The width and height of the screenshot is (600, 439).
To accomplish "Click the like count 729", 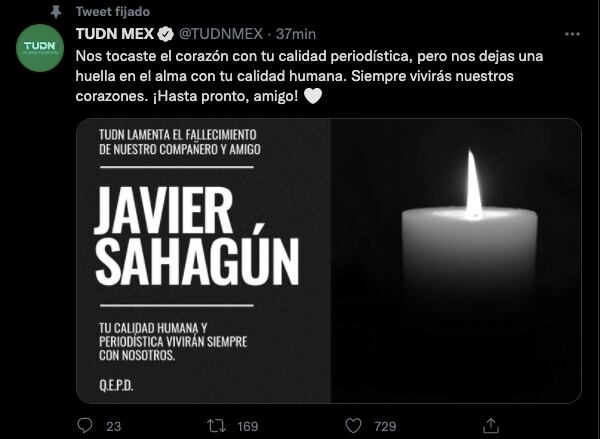I will [385, 426].
